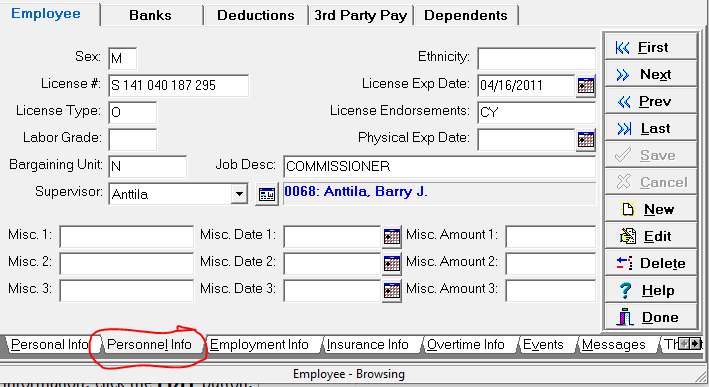Go to the Next employee record

[x=650, y=74]
